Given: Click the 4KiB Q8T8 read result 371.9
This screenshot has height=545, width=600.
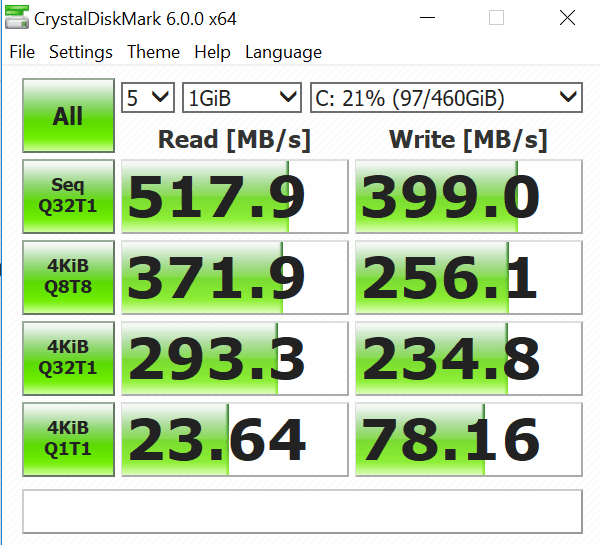Looking at the screenshot, I should [233, 278].
